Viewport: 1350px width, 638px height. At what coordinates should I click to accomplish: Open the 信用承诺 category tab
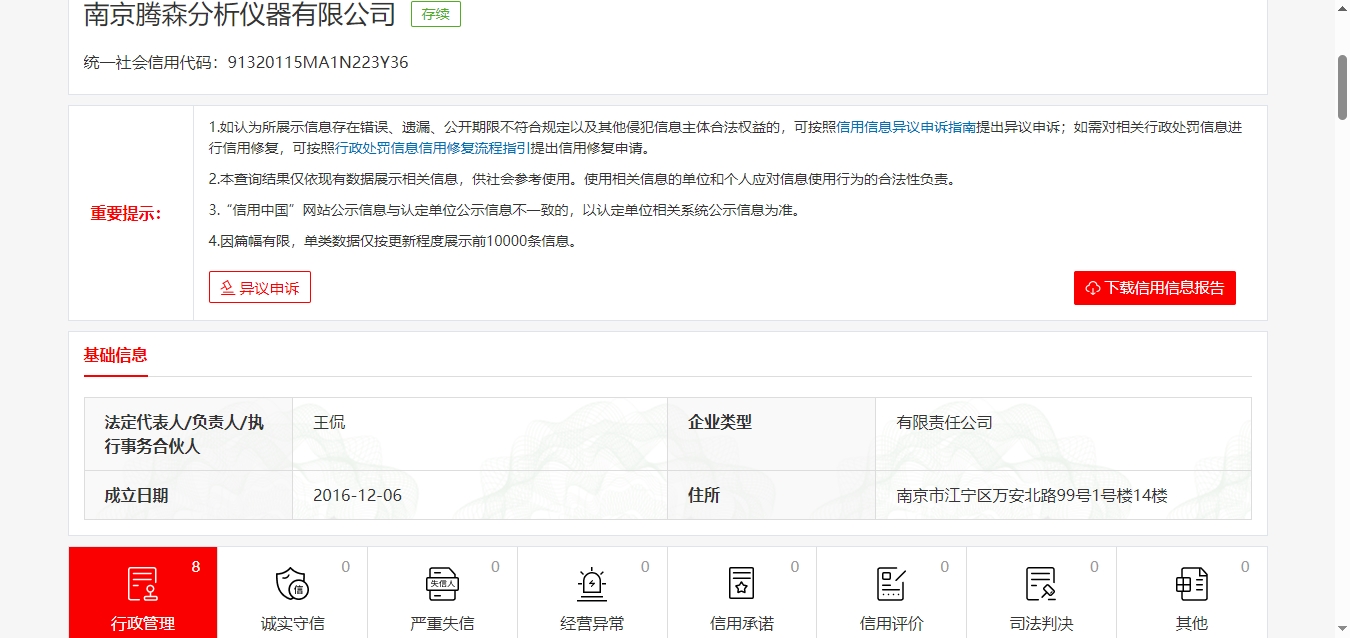coord(742,592)
